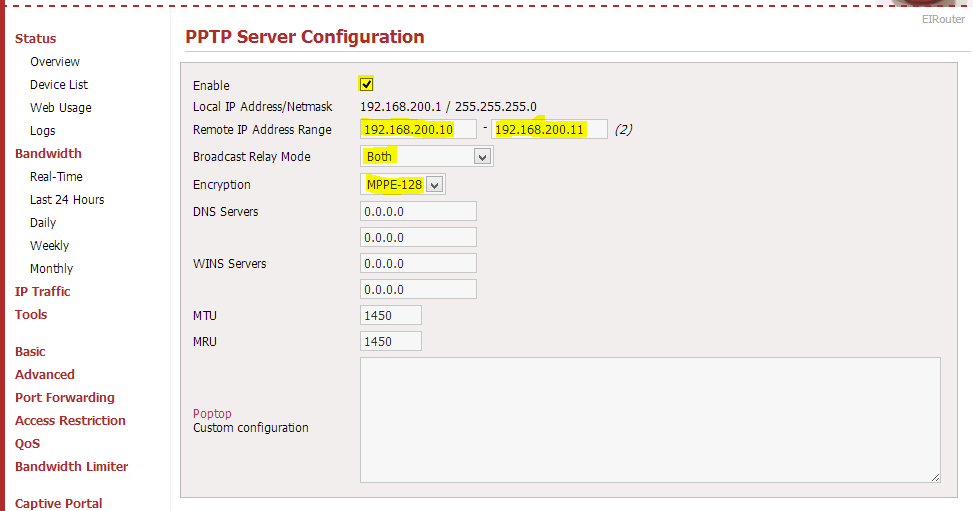Click the EIRouter label text
The width and height of the screenshot is (973, 511).
pos(943,19)
